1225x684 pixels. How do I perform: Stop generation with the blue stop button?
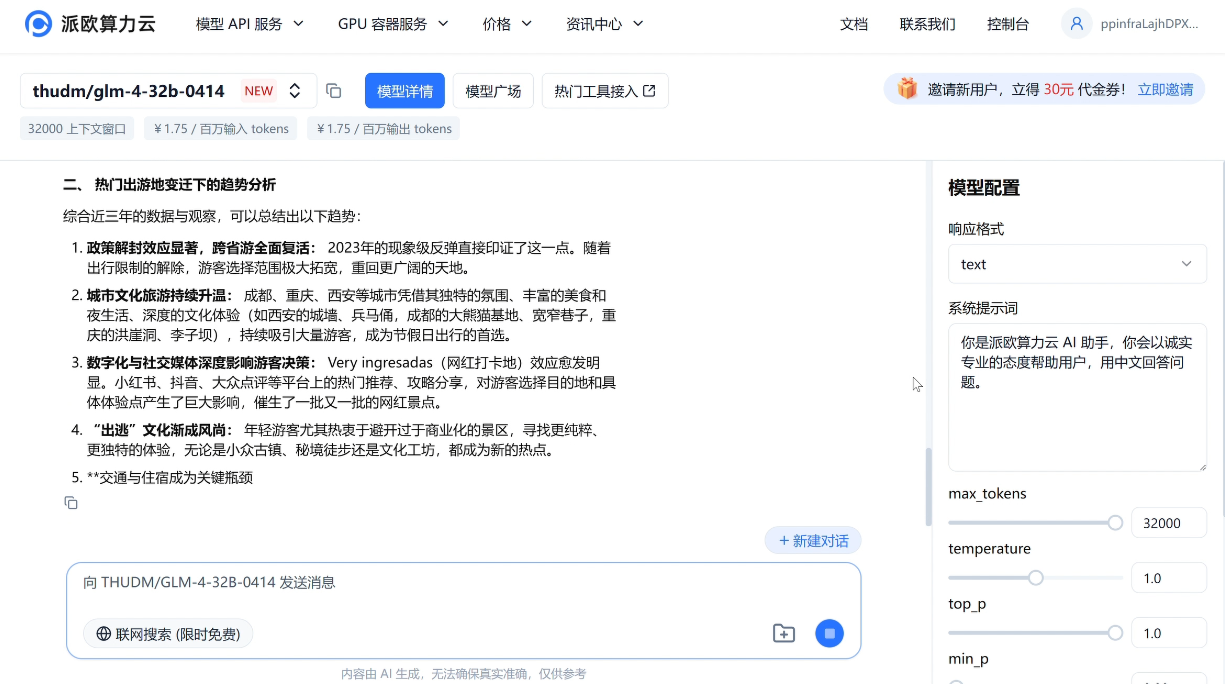[x=829, y=633]
